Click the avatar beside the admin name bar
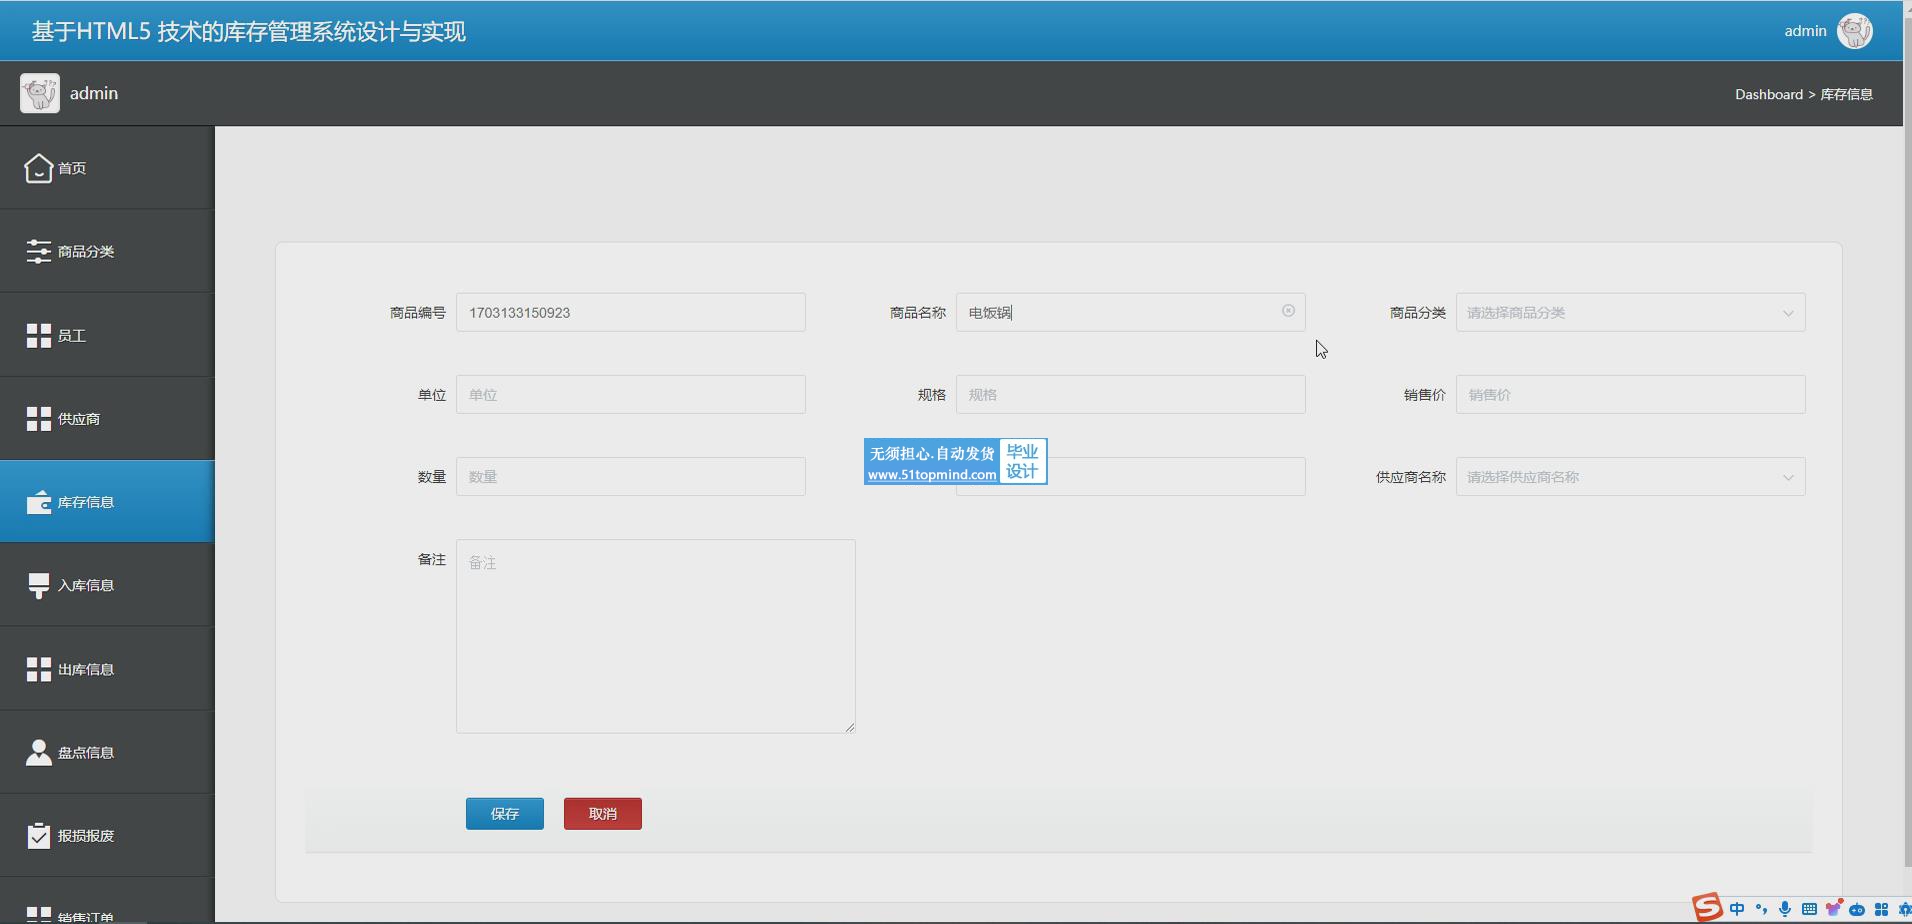 [40, 93]
